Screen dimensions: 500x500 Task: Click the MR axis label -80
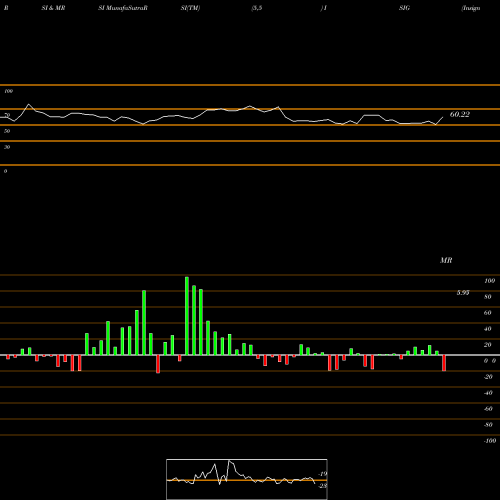[x=488, y=425]
